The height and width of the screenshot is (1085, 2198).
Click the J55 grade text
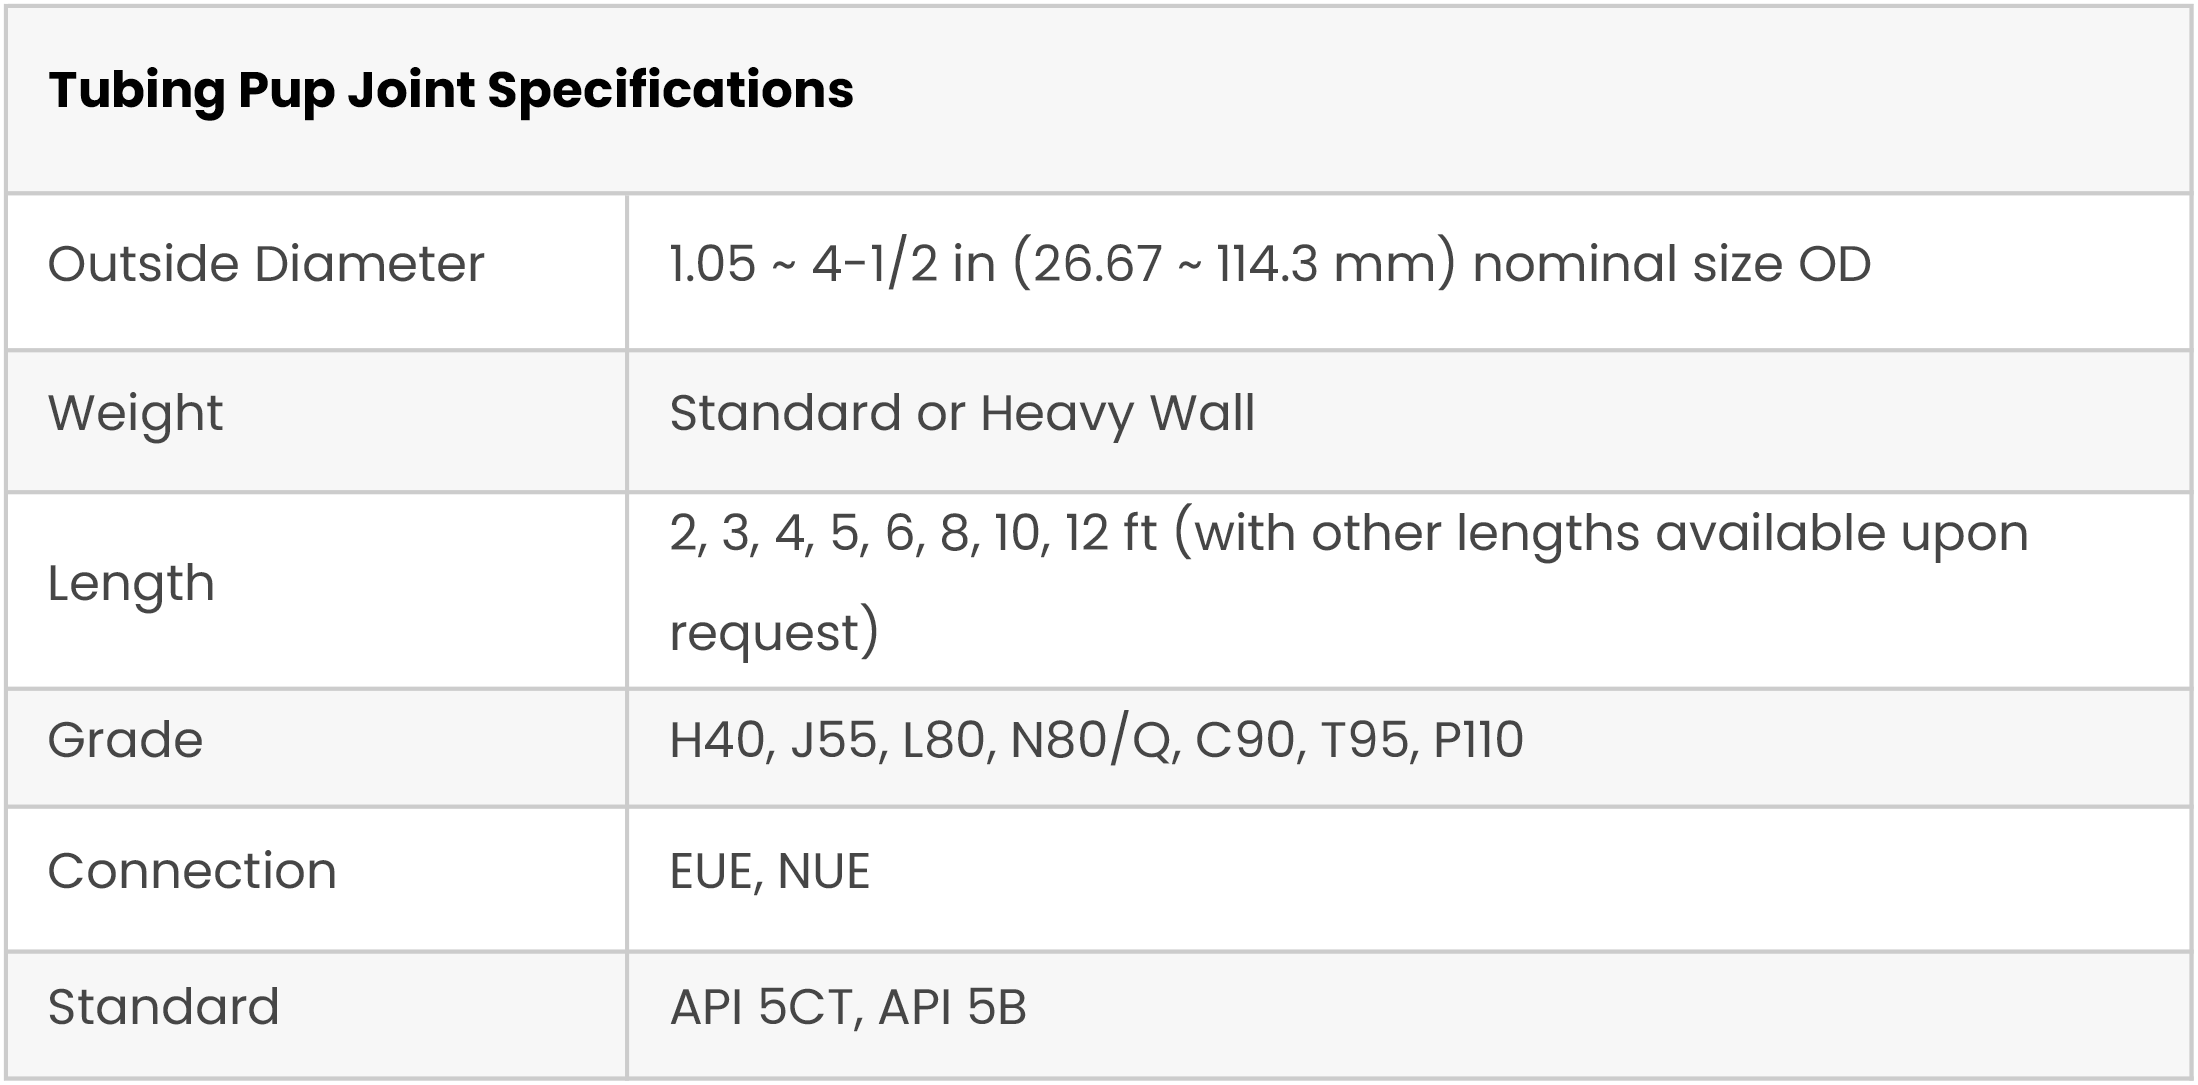pyautogui.click(x=833, y=740)
